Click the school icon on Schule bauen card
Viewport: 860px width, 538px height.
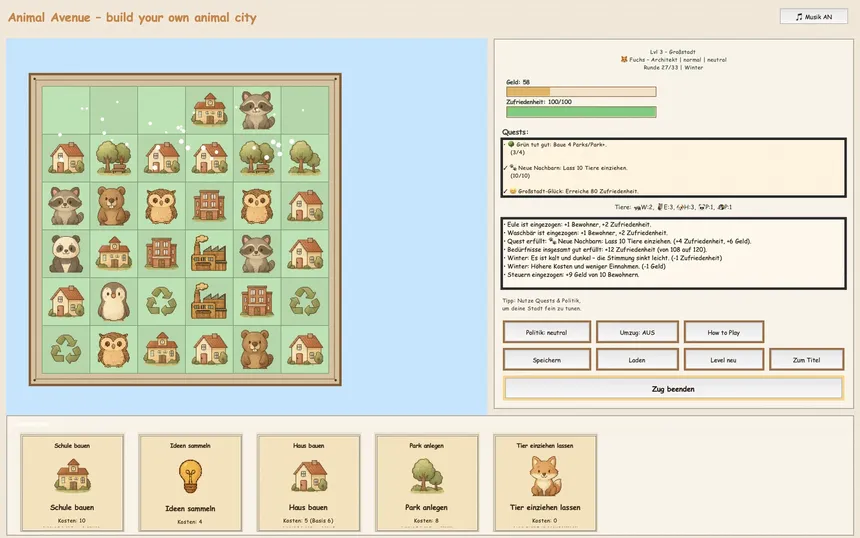pos(74,476)
